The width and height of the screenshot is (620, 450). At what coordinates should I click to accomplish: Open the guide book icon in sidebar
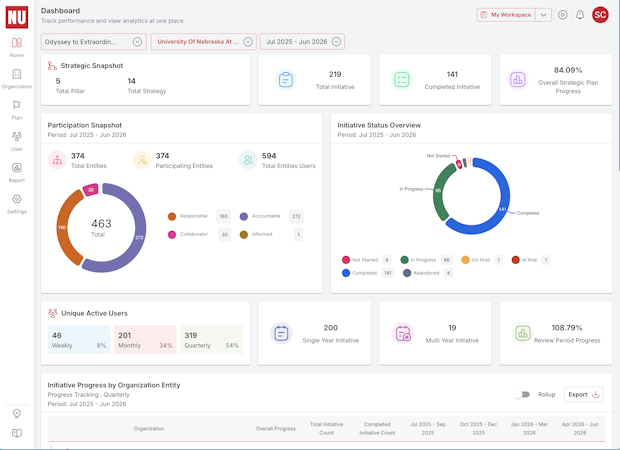coord(17,433)
